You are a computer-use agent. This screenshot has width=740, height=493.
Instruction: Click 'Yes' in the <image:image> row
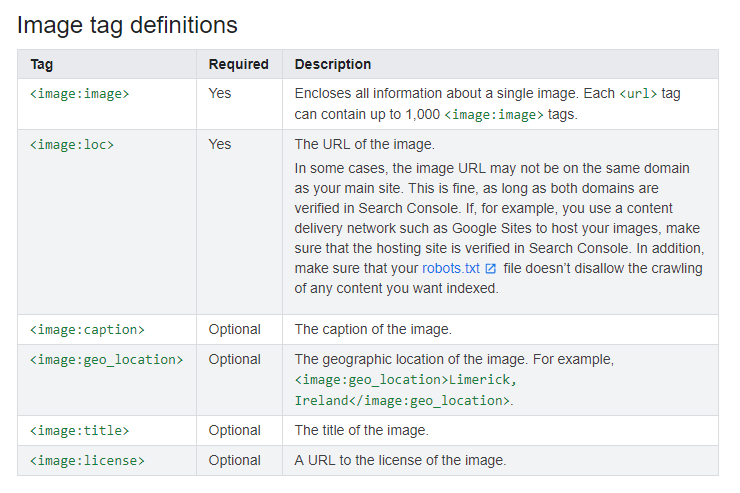point(220,93)
